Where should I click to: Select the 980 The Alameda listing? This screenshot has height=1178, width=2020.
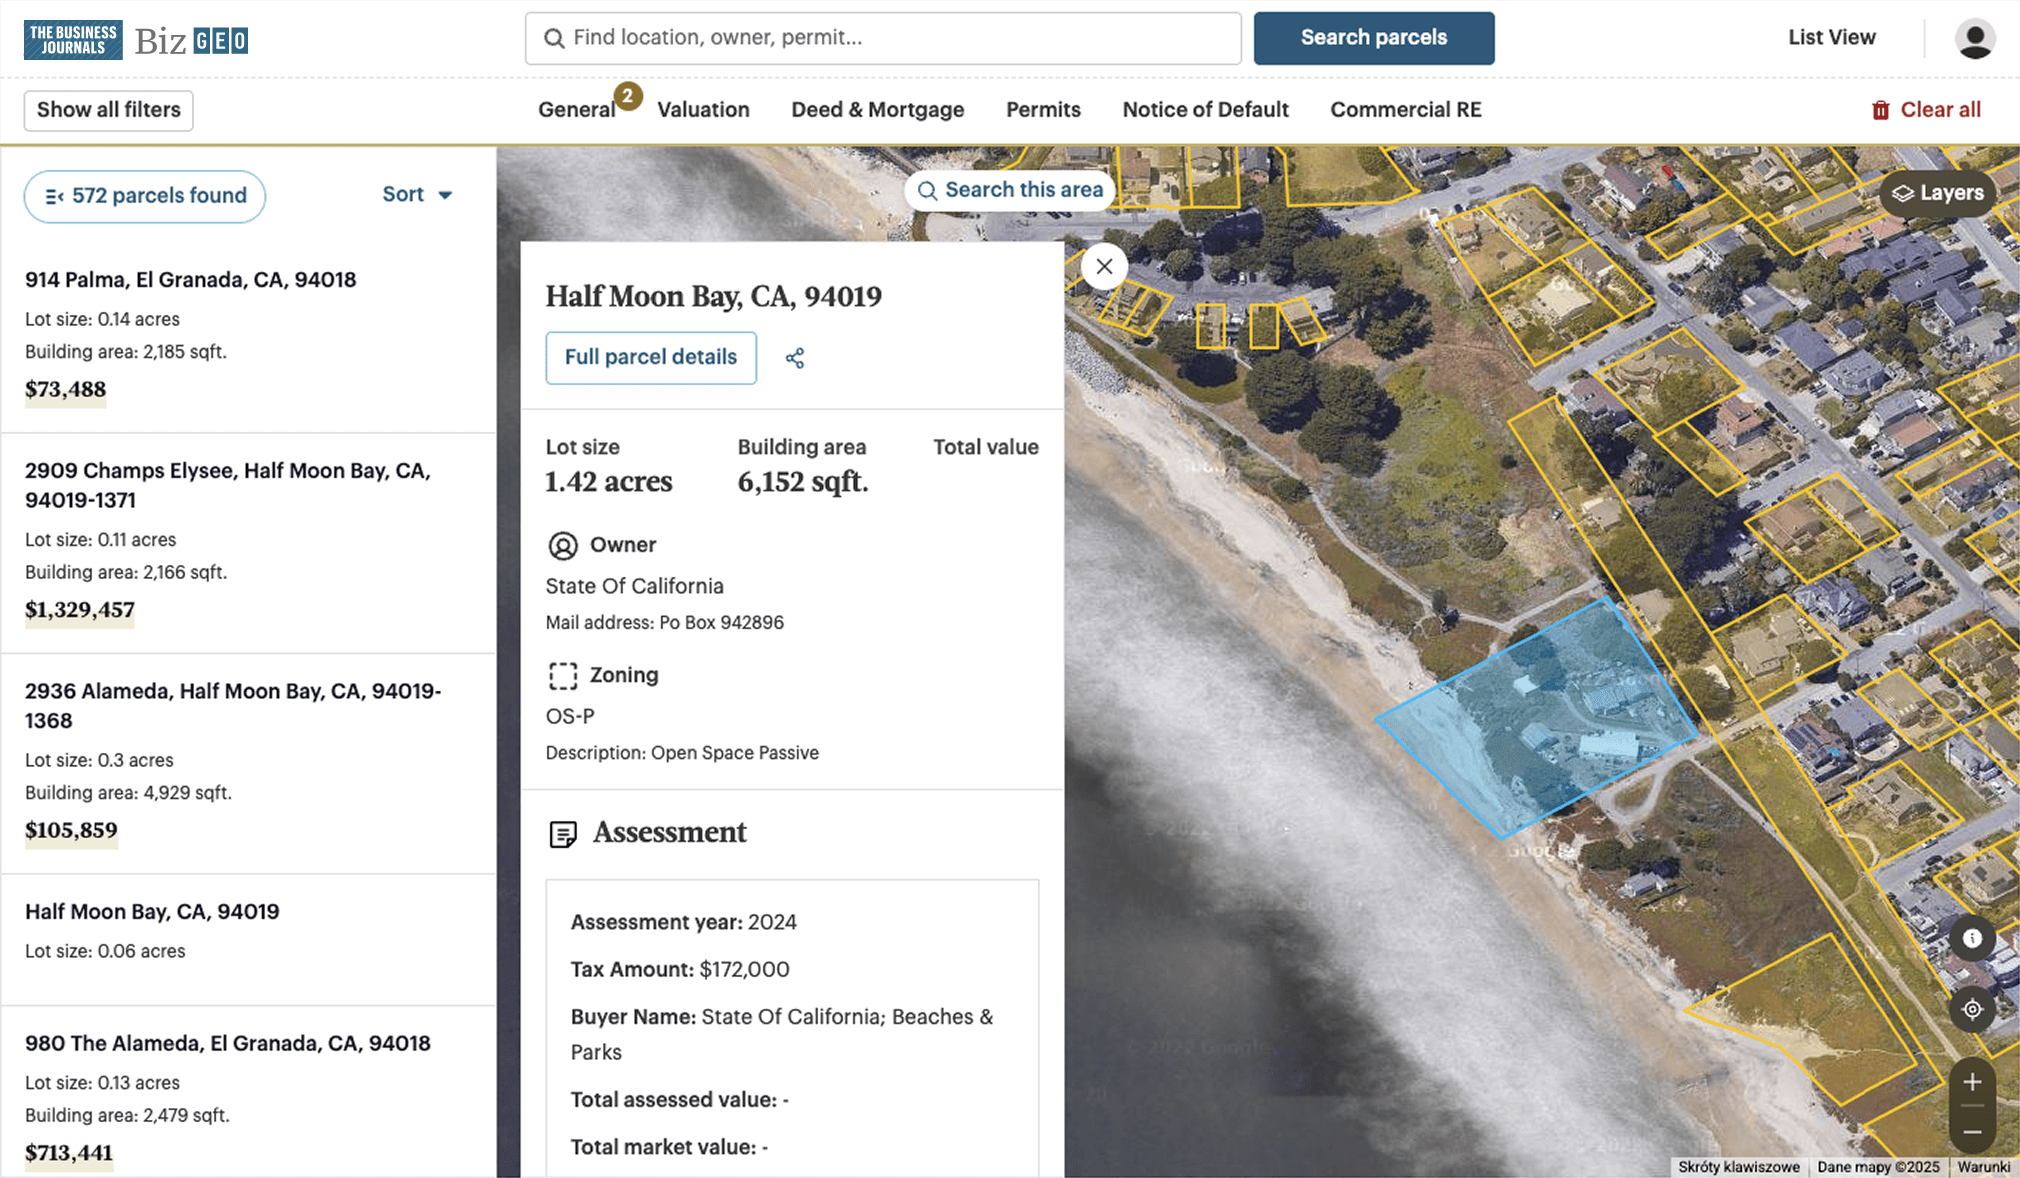tap(248, 1092)
